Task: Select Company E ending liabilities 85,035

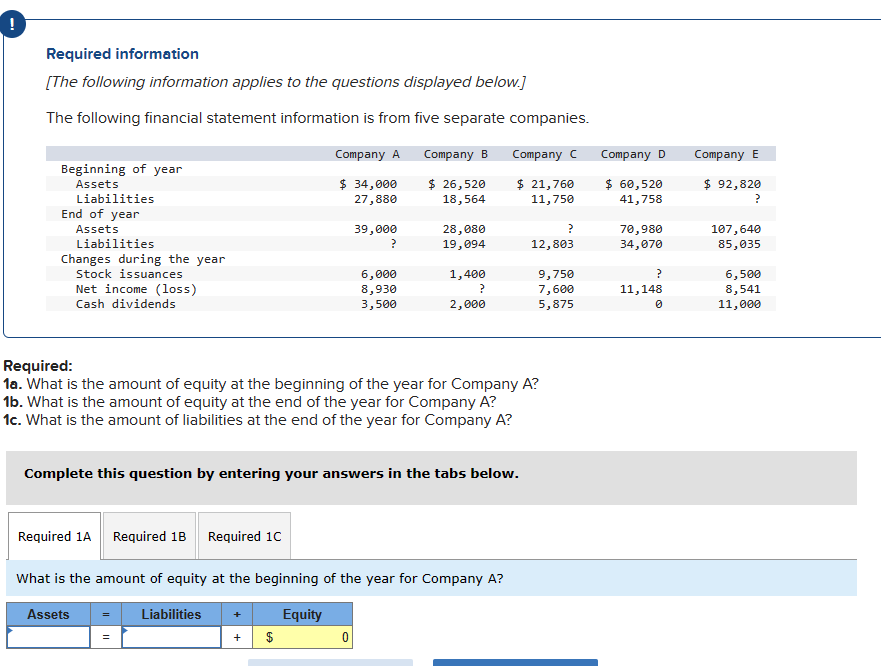Action: coord(739,244)
